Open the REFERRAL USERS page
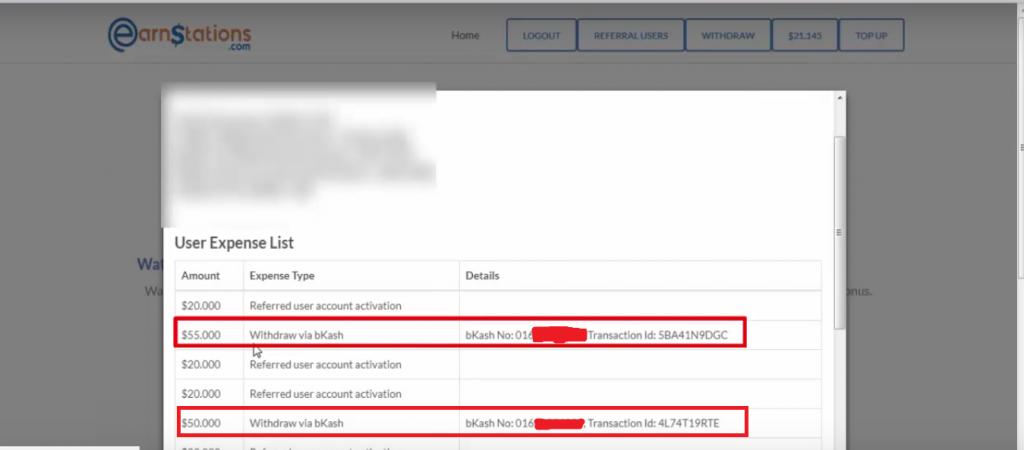 coord(631,36)
